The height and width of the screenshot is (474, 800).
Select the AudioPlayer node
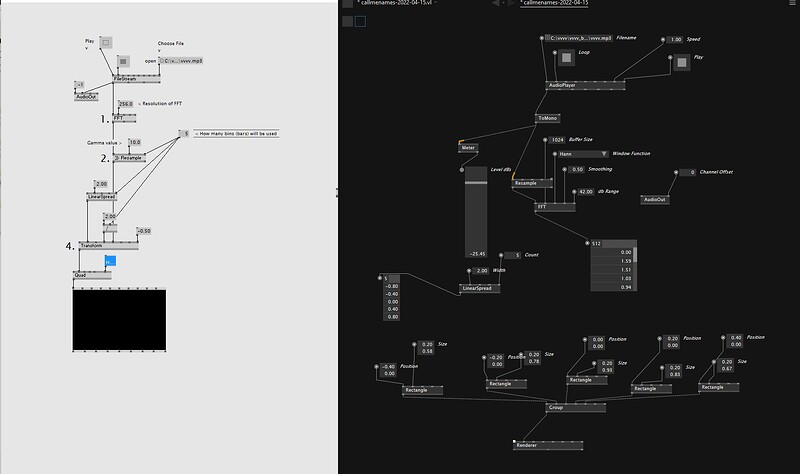point(585,85)
